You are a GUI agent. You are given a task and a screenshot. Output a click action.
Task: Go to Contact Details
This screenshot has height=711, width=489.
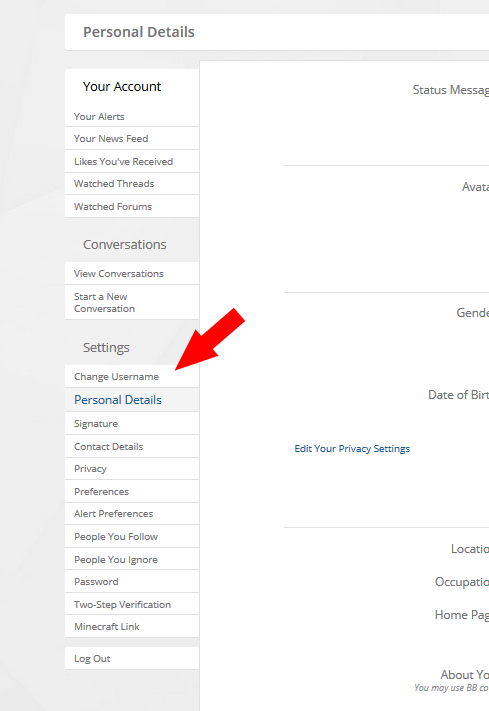[132, 447]
